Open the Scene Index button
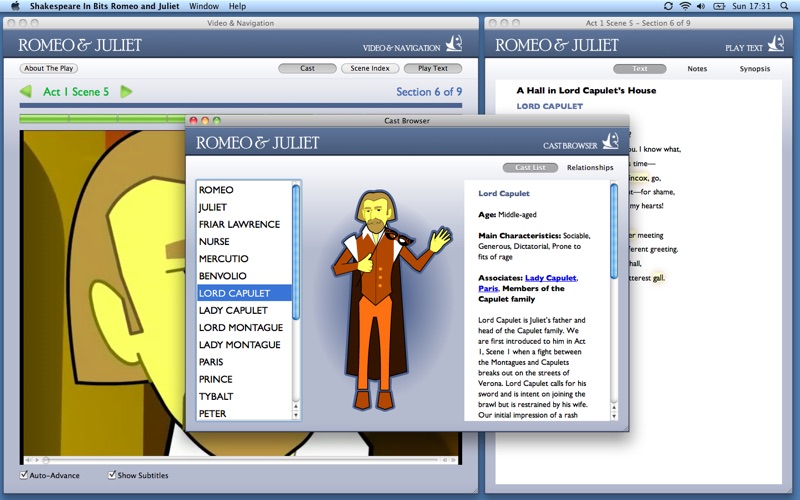 (x=370, y=68)
